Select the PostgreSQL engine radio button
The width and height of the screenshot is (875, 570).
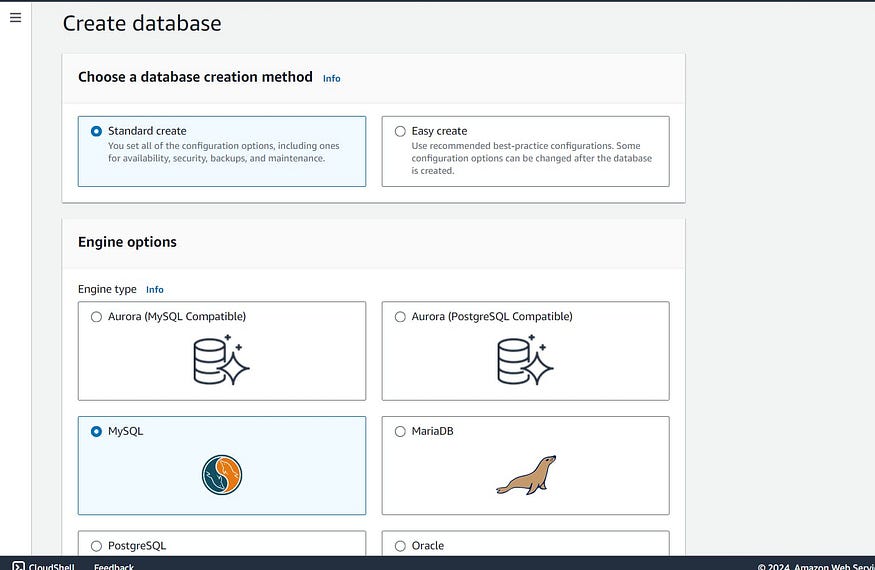(x=96, y=546)
